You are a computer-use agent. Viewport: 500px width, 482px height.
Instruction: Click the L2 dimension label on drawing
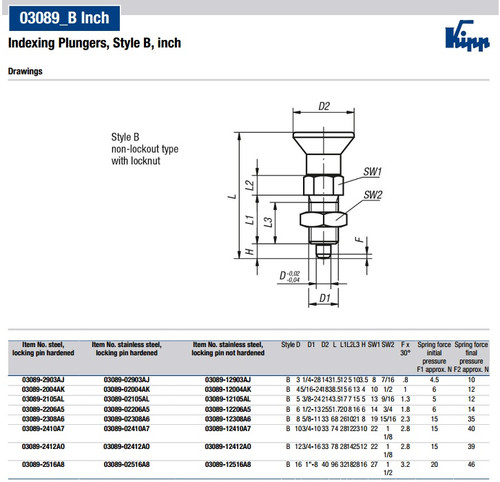250,185
